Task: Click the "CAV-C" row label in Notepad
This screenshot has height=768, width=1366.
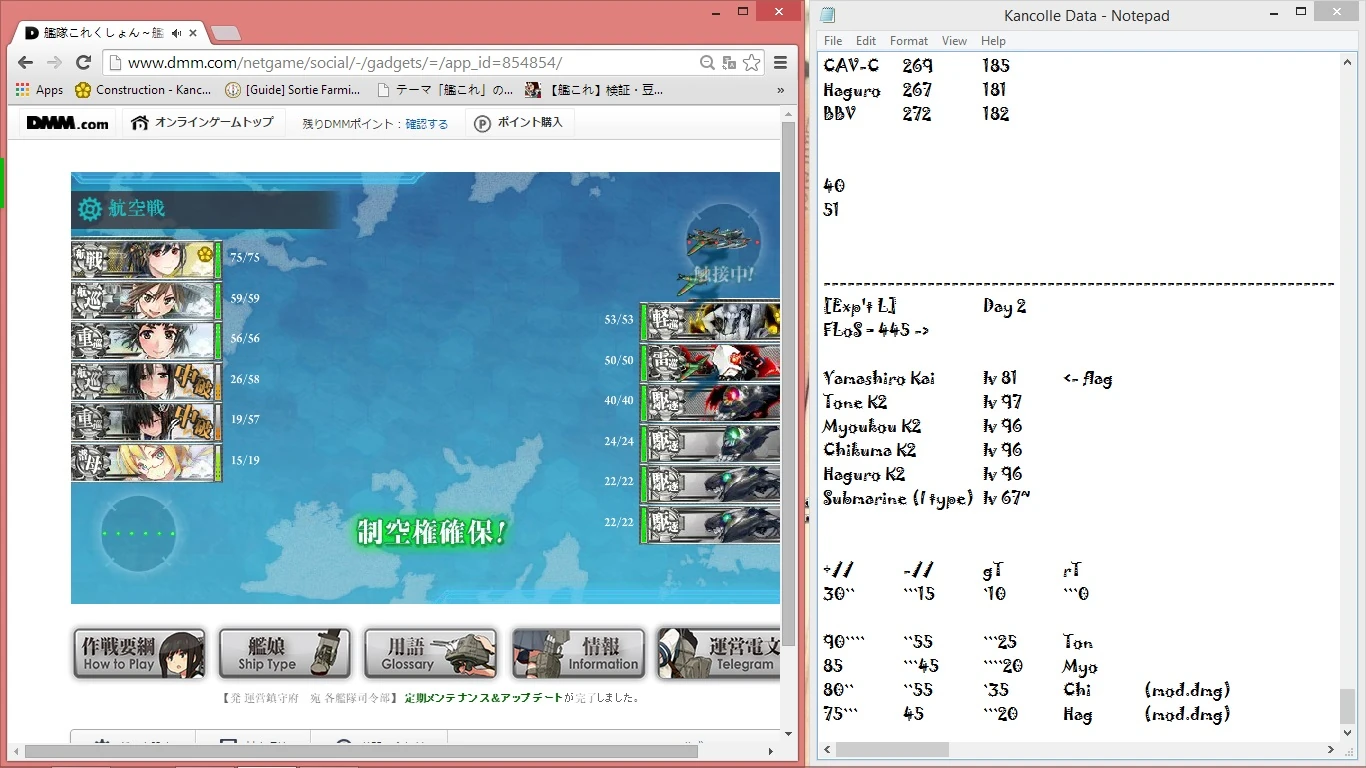Action: pos(851,65)
